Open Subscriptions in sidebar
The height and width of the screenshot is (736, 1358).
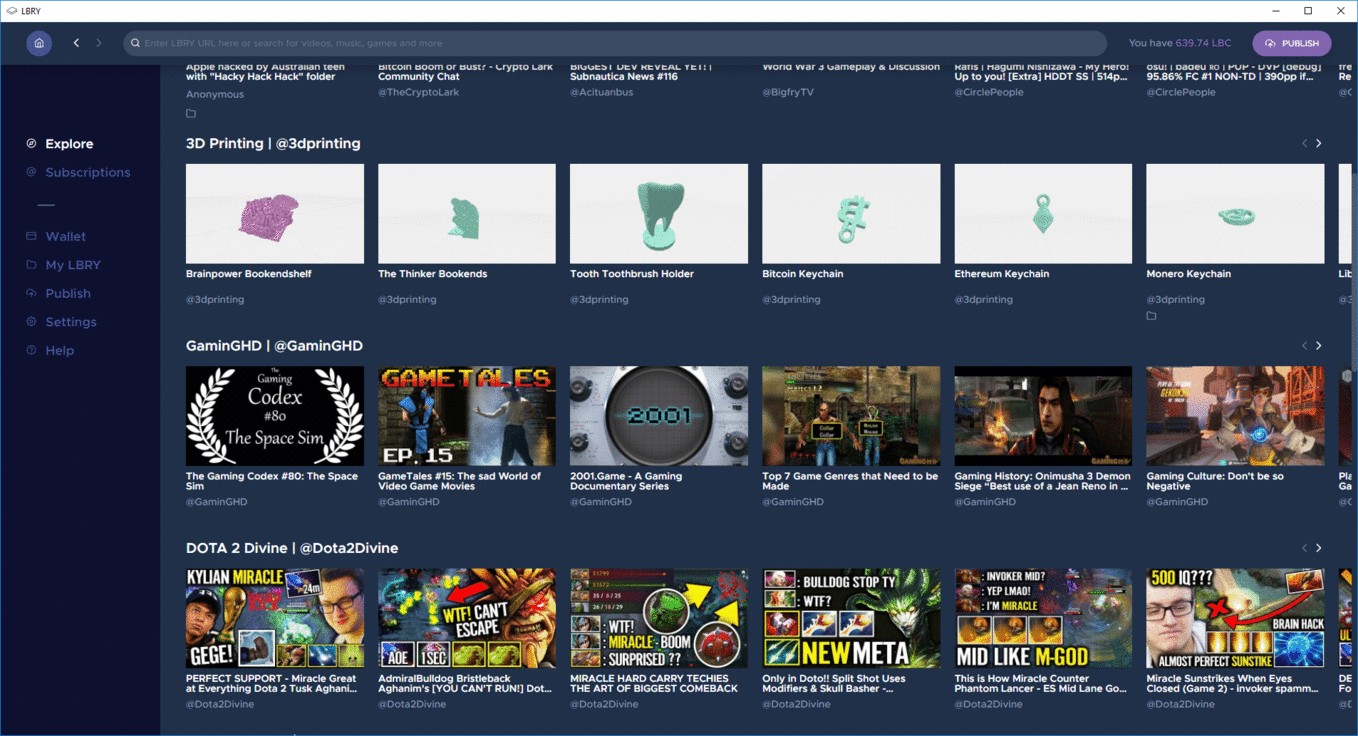tap(88, 172)
